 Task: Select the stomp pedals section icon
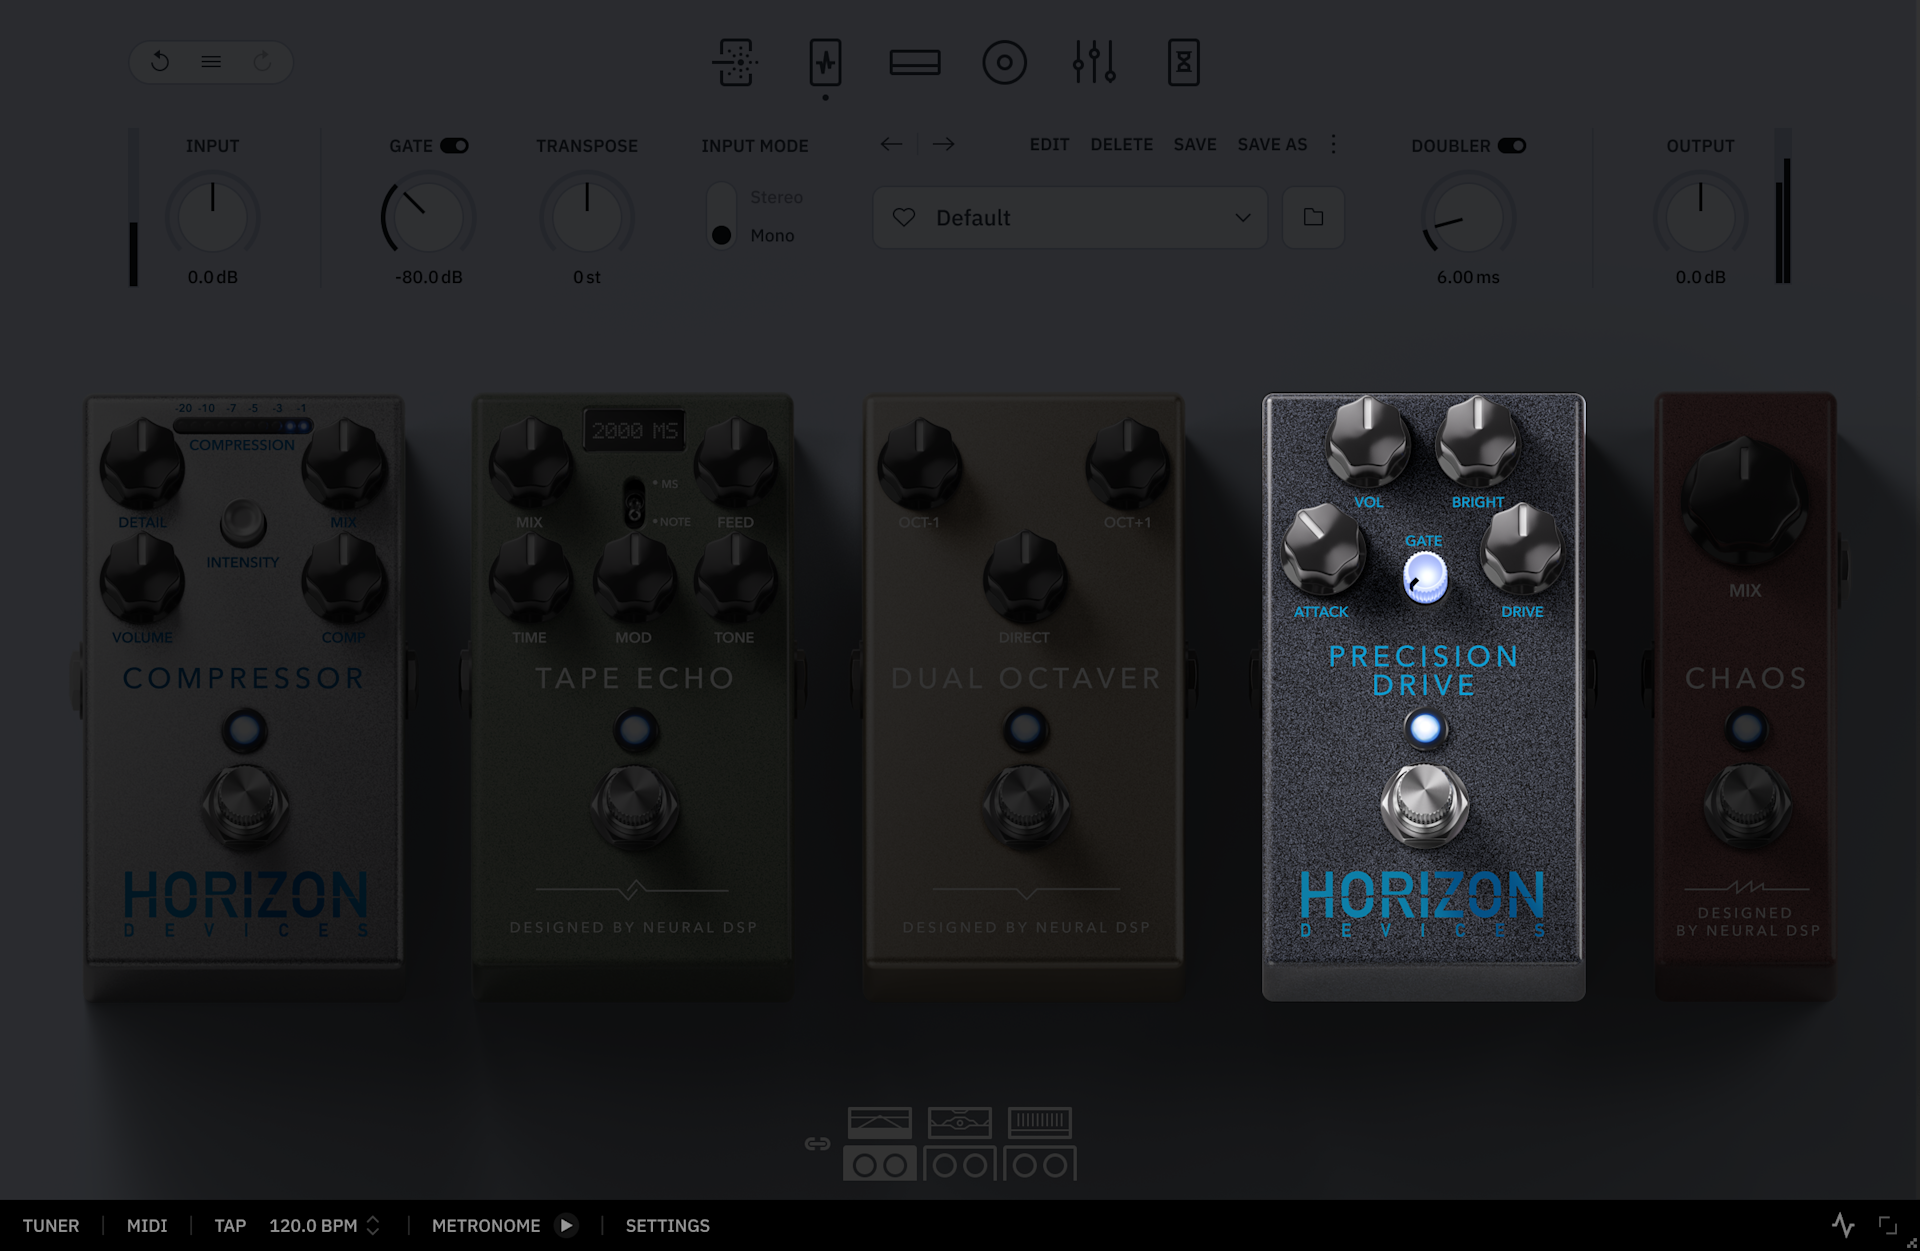825,62
